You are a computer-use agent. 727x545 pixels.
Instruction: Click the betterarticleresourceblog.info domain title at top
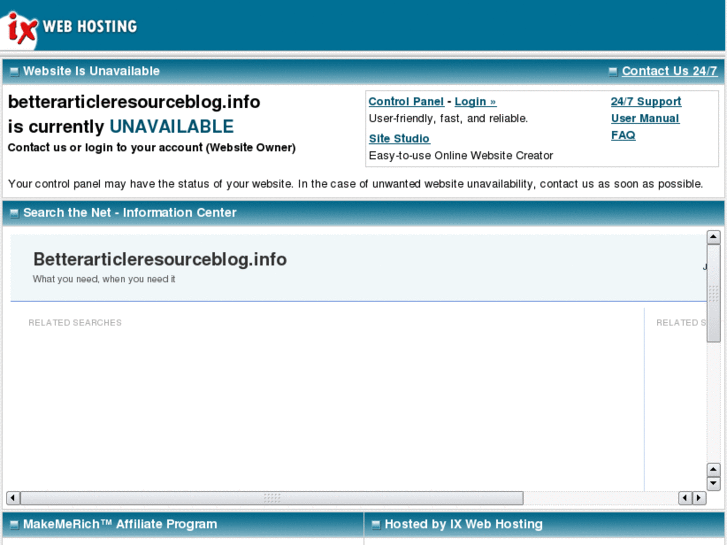(134, 102)
